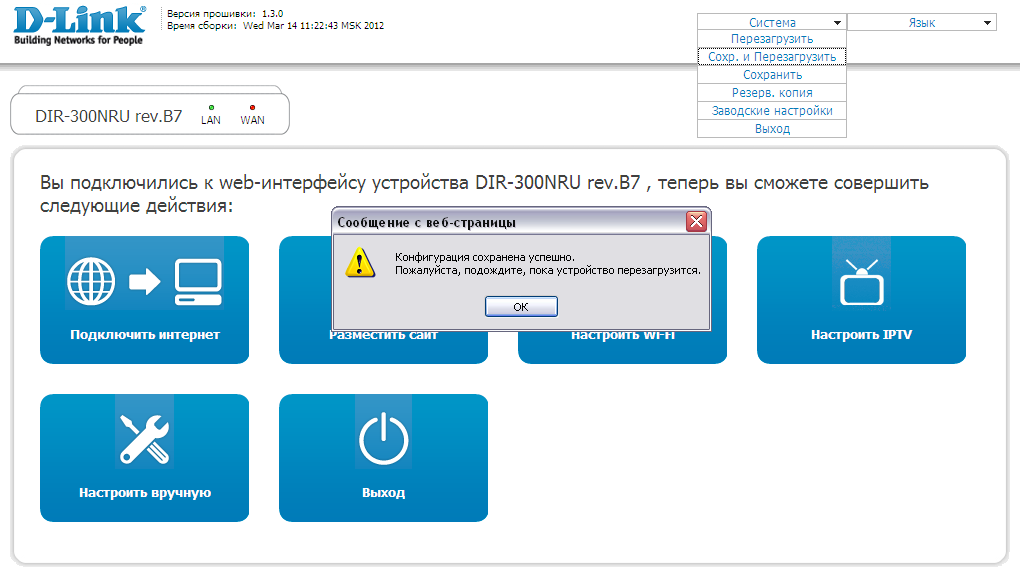The height and width of the screenshot is (582, 1020).
Task: Open the Настроить вручную tools tile
Action: (144, 458)
